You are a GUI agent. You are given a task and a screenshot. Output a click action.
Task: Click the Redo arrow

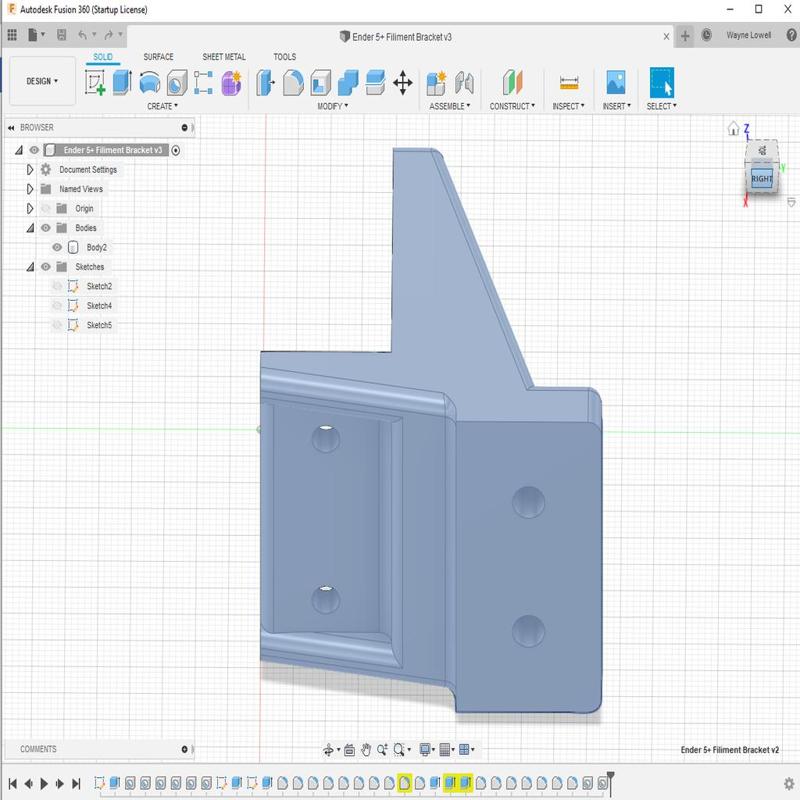point(109,35)
